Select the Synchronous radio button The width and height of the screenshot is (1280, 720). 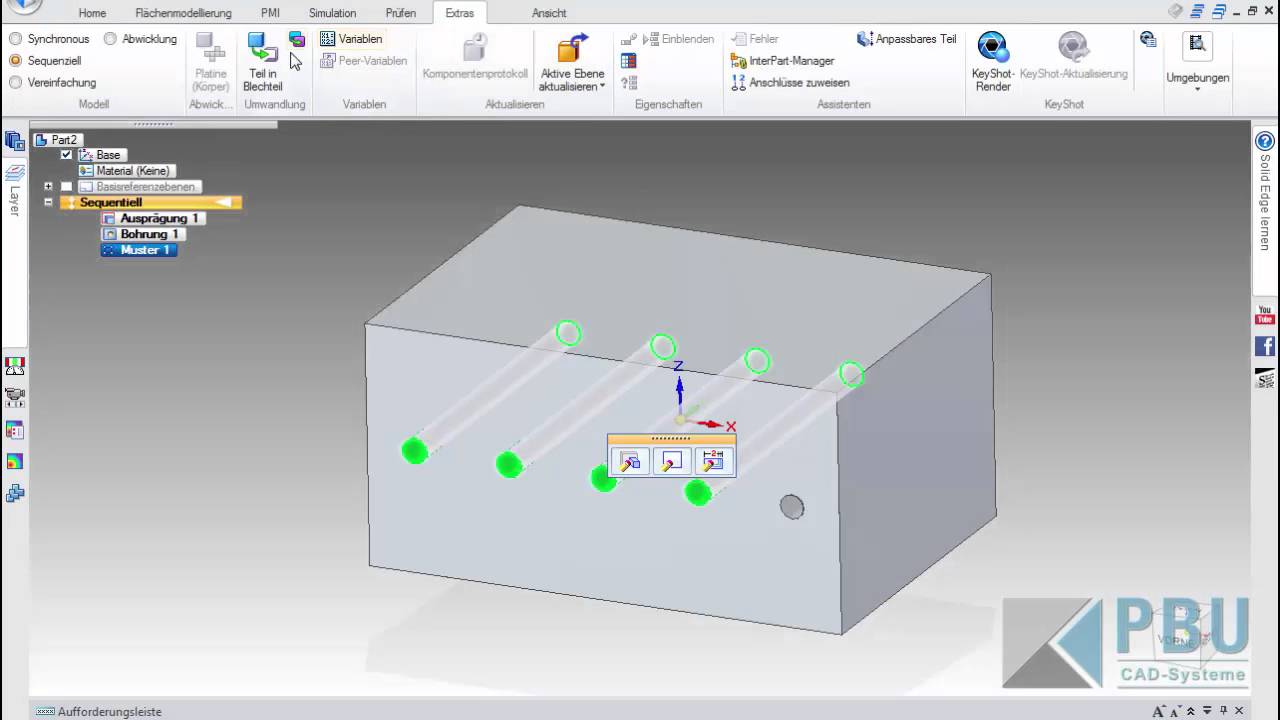(16, 39)
